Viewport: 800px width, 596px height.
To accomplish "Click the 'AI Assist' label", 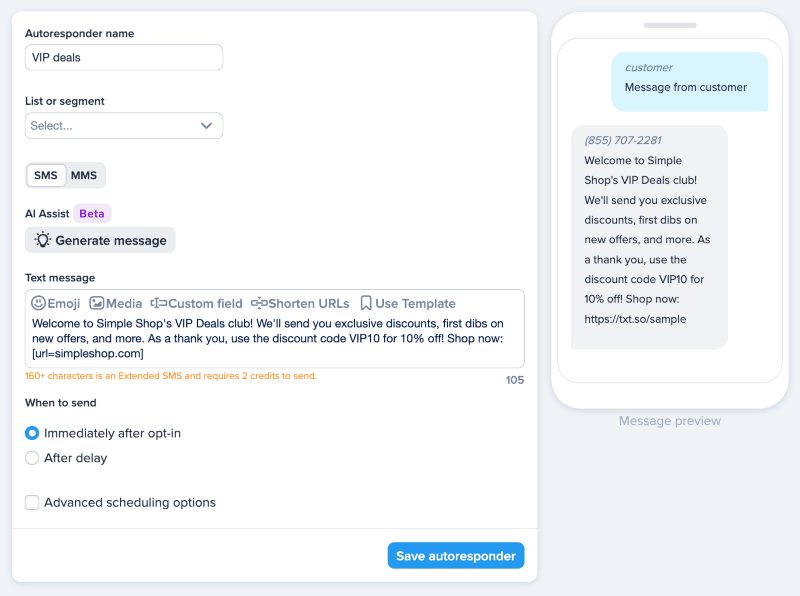I will click(47, 213).
